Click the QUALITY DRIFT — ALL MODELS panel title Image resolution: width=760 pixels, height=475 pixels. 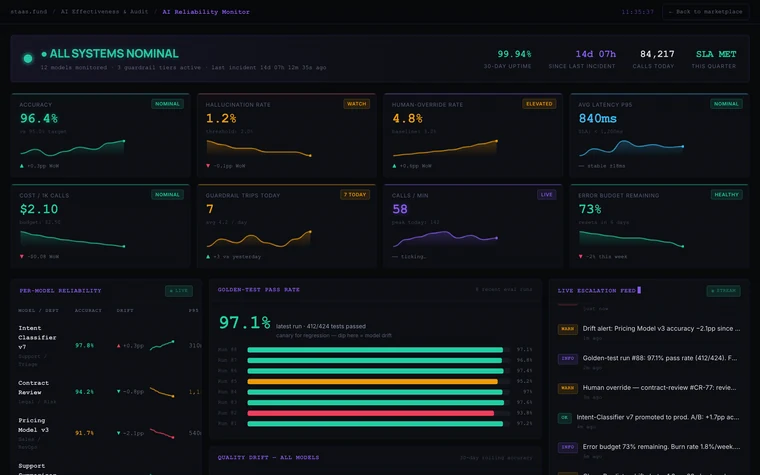pyautogui.click(x=269, y=458)
